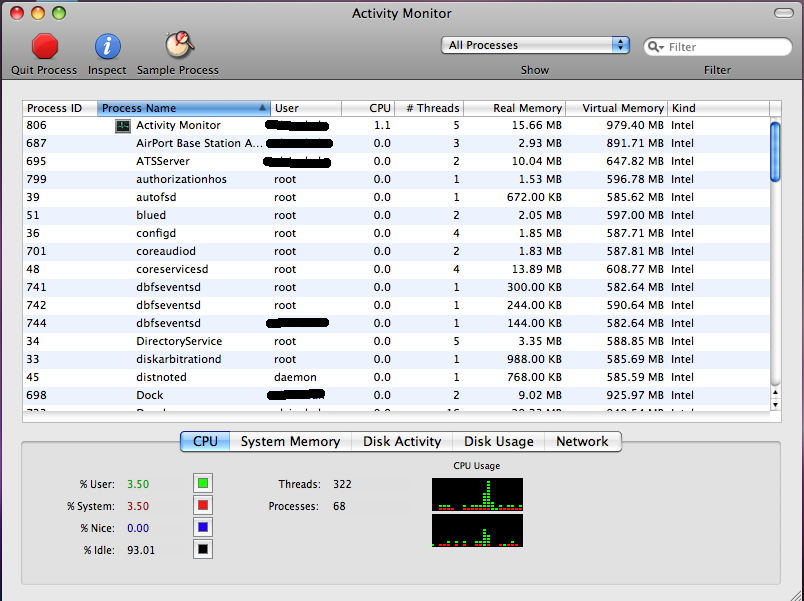The width and height of the screenshot is (804, 601).
Task: Select the coreaudiod process row
Action: (396, 251)
